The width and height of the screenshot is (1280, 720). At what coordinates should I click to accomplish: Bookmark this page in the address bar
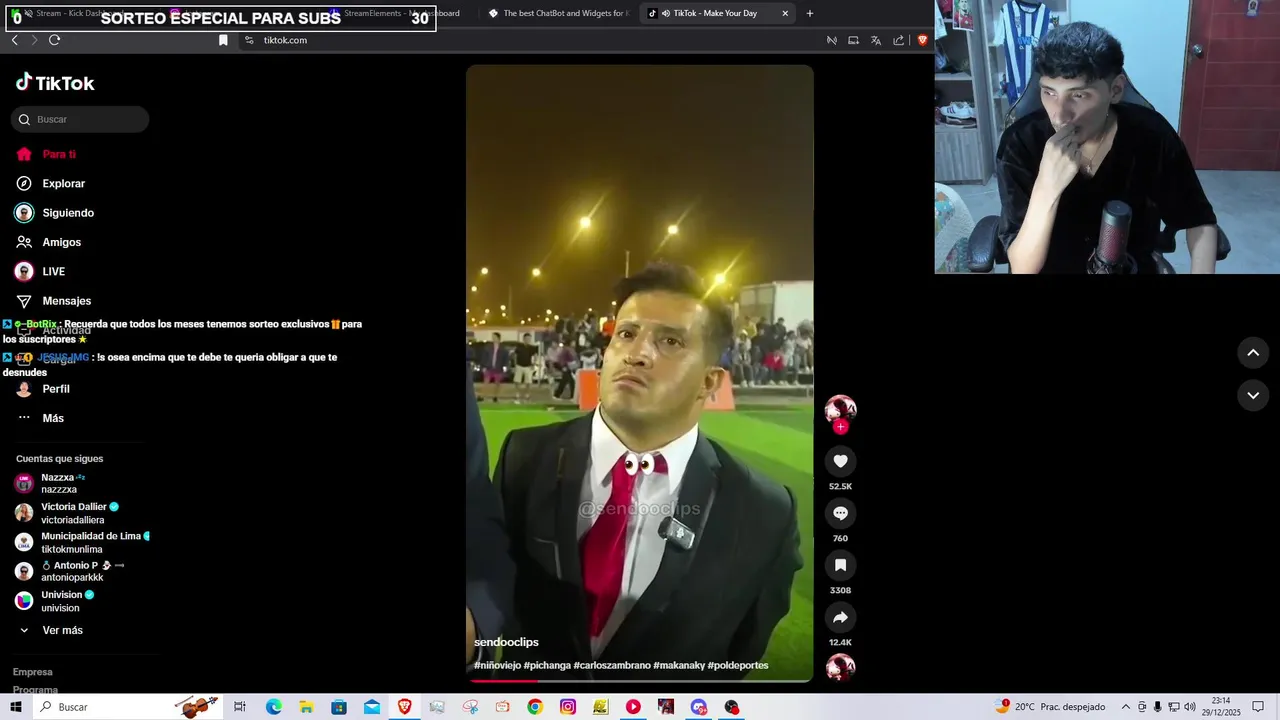pyautogui.click(x=223, y=40)
